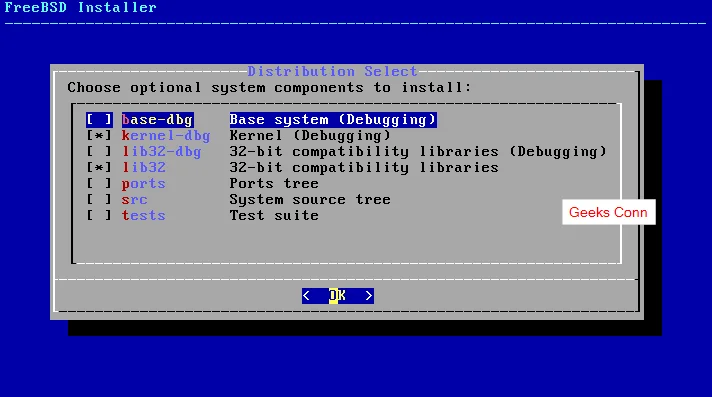Click 'System source tree' description
Screen dimensions: 712x397
click(310, 199)
